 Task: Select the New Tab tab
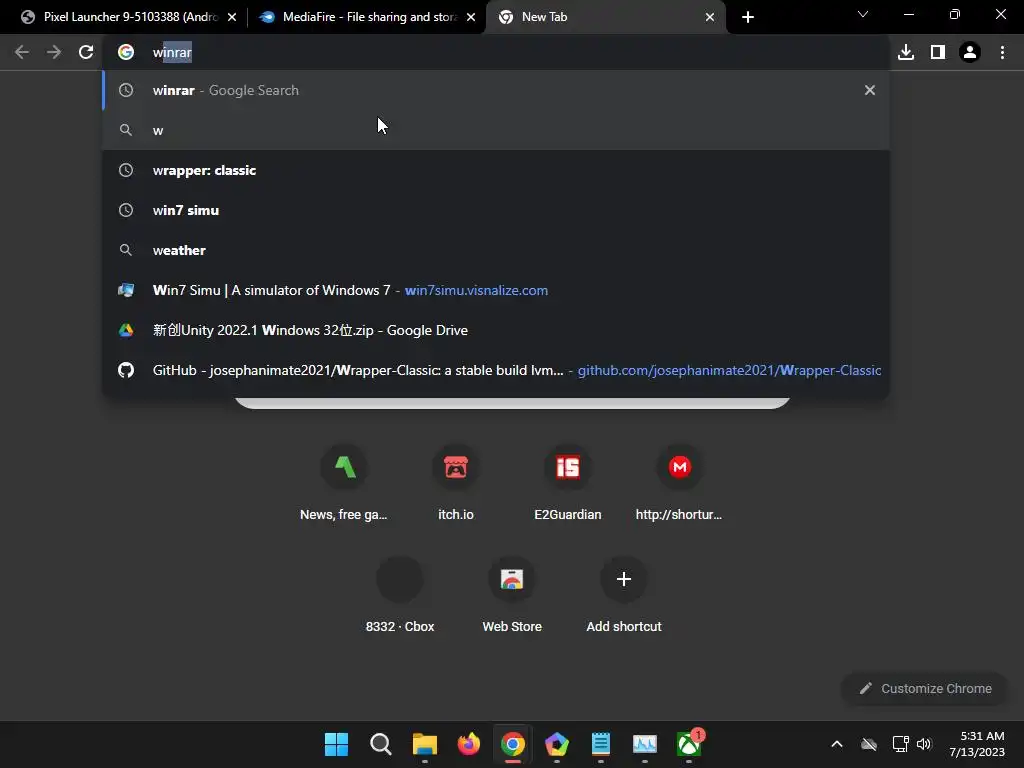coord(605,17)
